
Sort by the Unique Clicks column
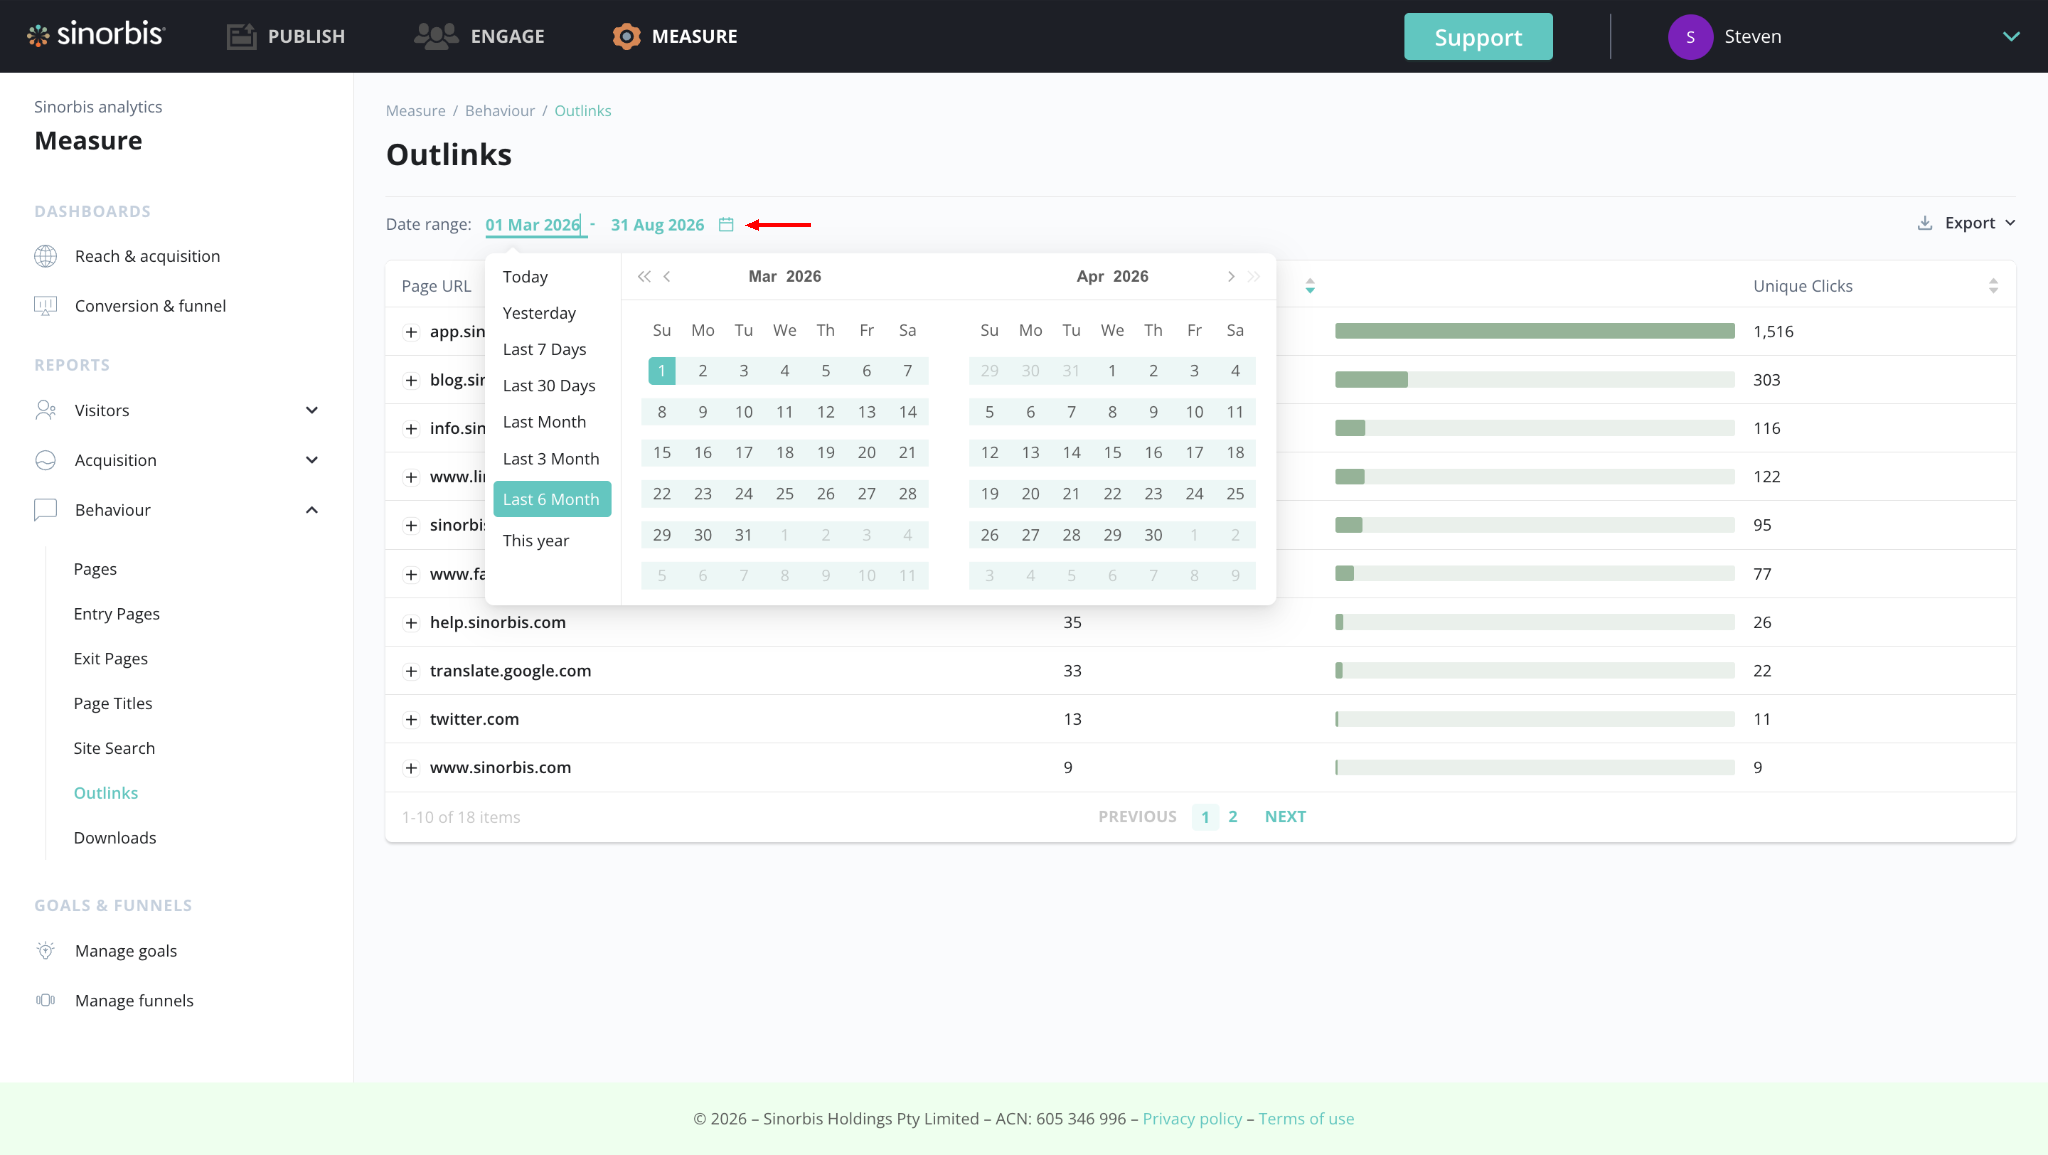coord(1993,286)
